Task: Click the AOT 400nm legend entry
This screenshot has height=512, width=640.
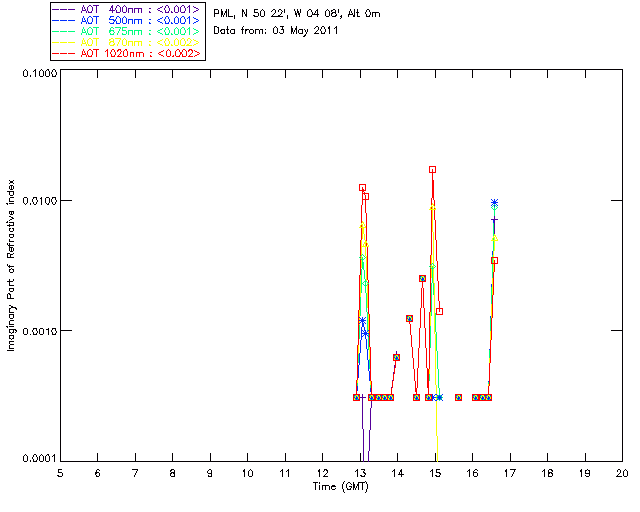Action: pos(126,9)
